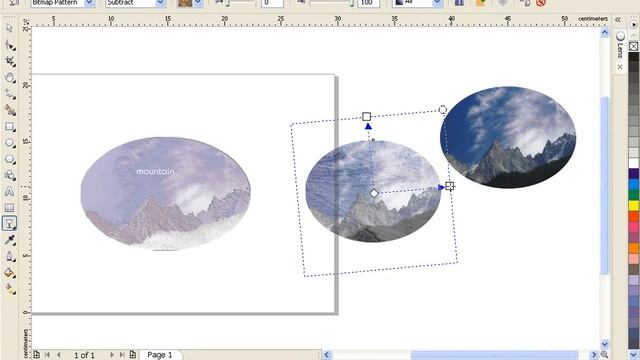The image size is (640, 360).
Task: Open the Fill bucket tool
Action: pos(9,273)
